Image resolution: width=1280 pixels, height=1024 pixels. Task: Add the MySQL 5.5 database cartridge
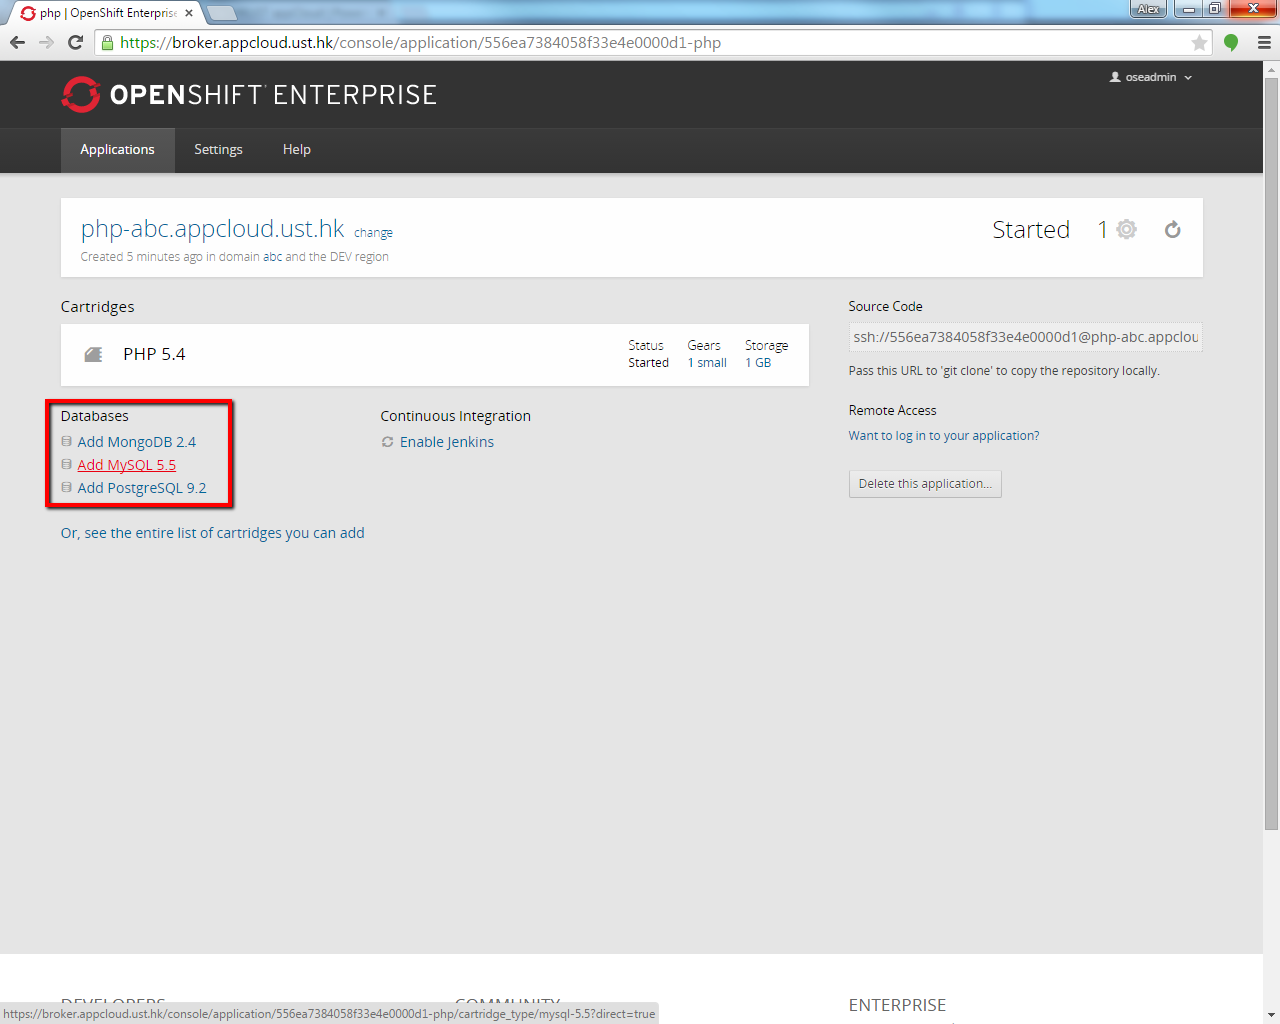(x=126, y=465)
